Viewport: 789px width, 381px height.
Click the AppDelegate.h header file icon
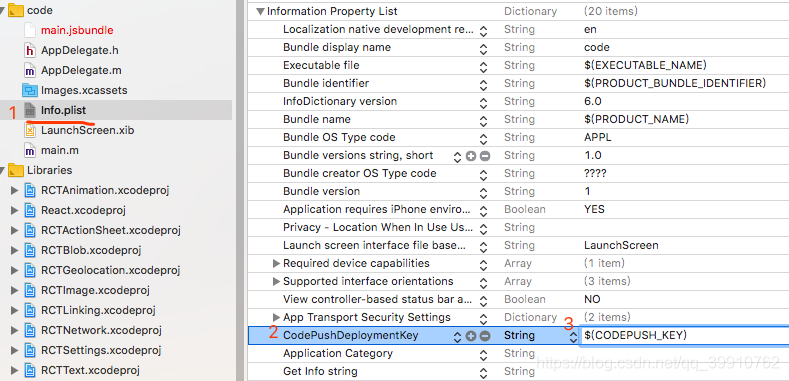30,50
